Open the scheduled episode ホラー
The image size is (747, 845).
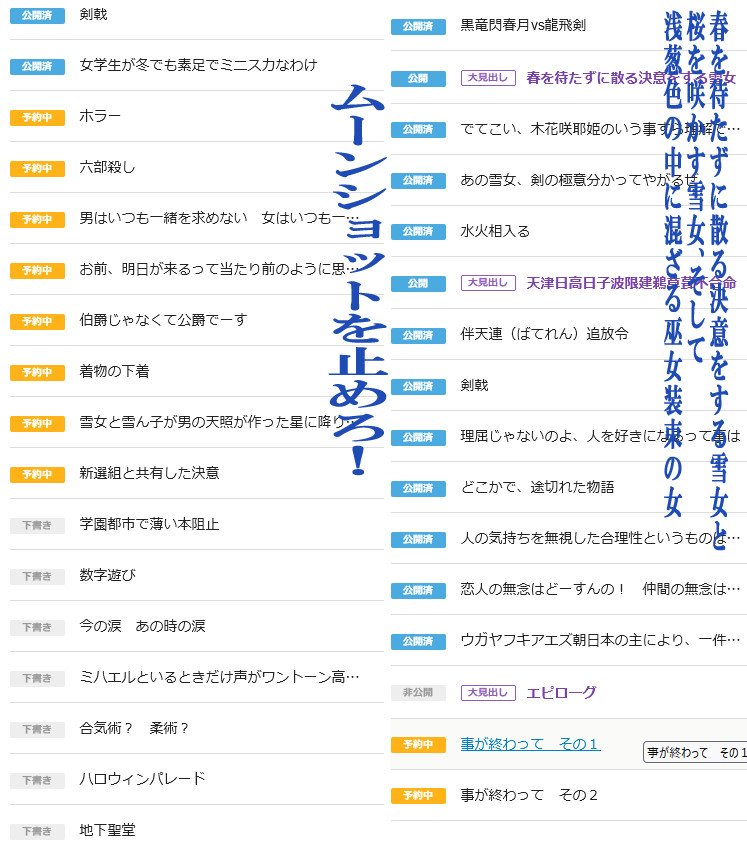click(100, 116)
